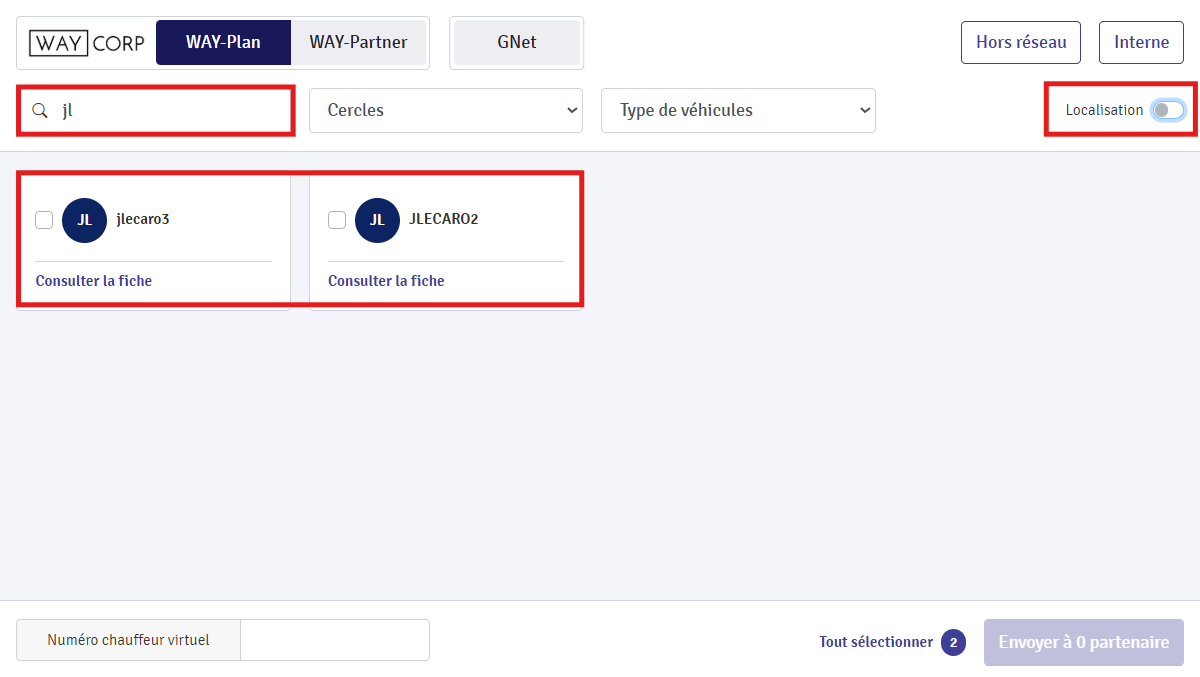
Task: Open Consulter la fiche for jlecaro3
Action: pyautogui.click(x=94, y=281)
